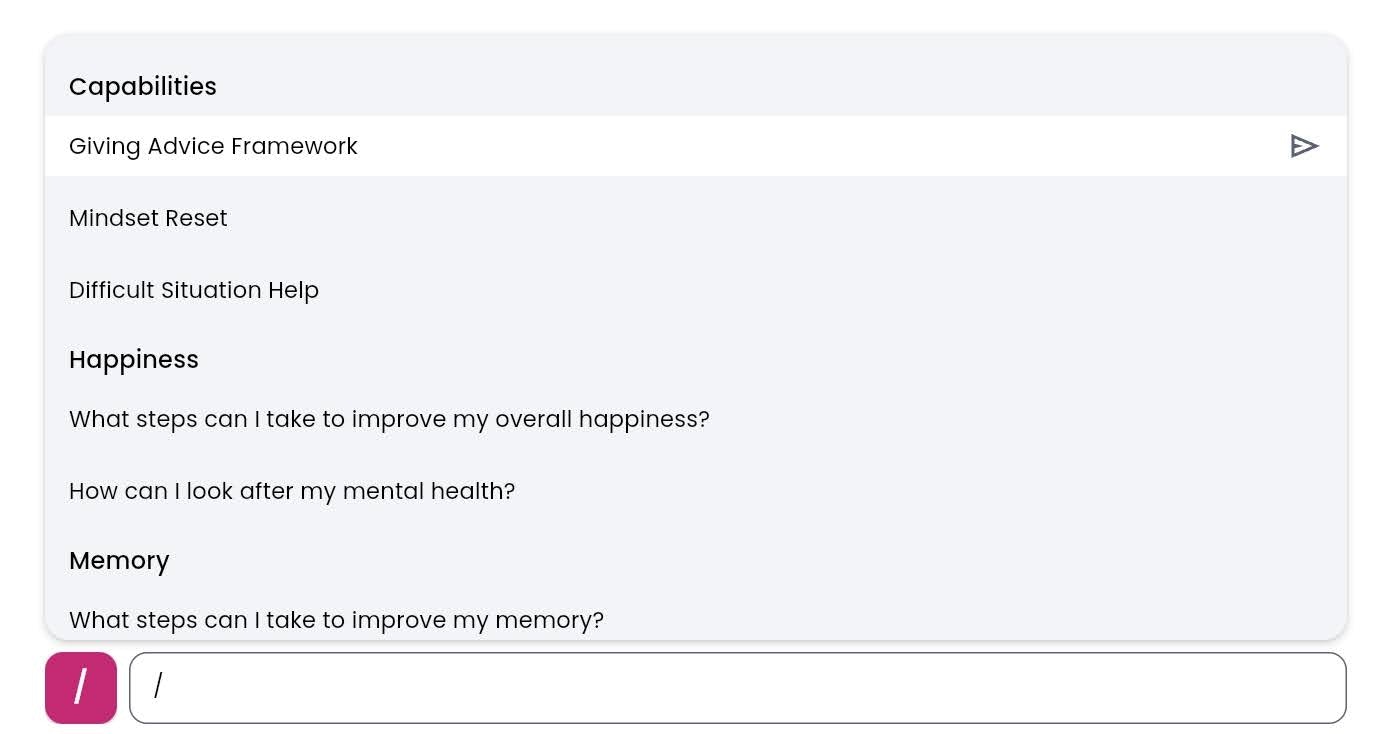Click the Capabilities section heading
The image size is (1380, 734).
[x=143, y=87]
